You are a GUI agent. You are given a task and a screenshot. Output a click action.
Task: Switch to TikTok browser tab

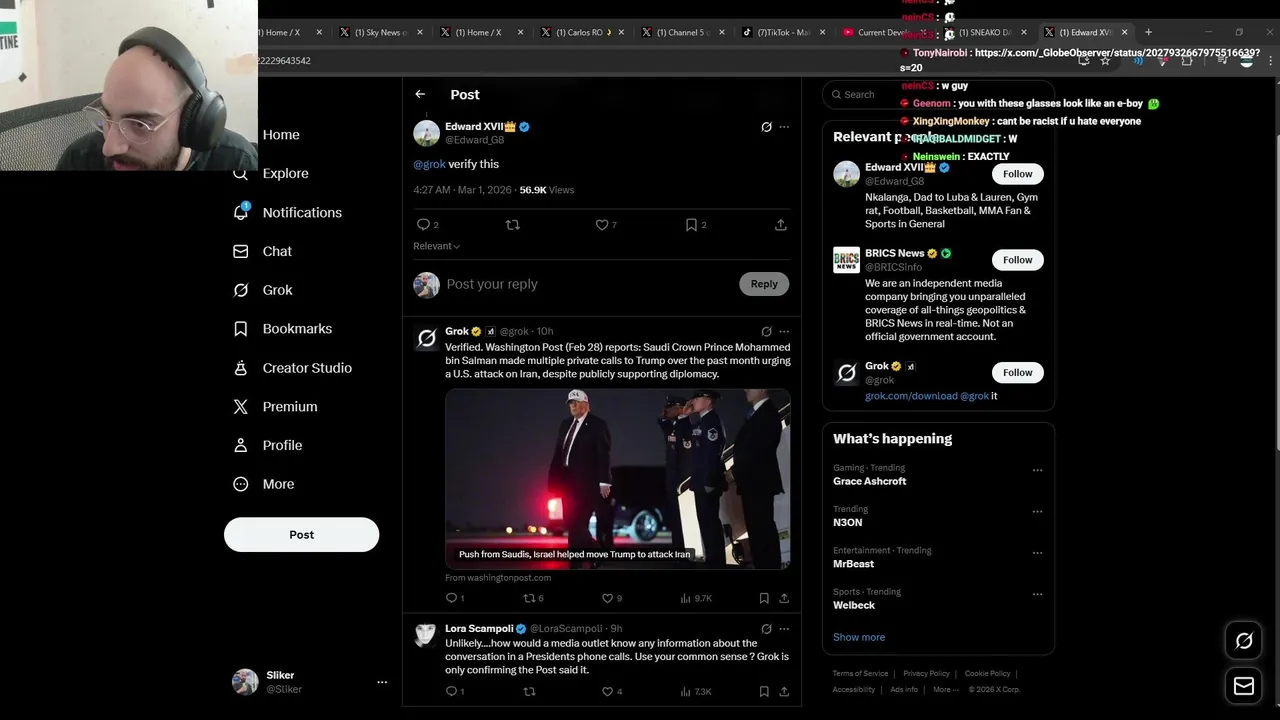point(784,32)
